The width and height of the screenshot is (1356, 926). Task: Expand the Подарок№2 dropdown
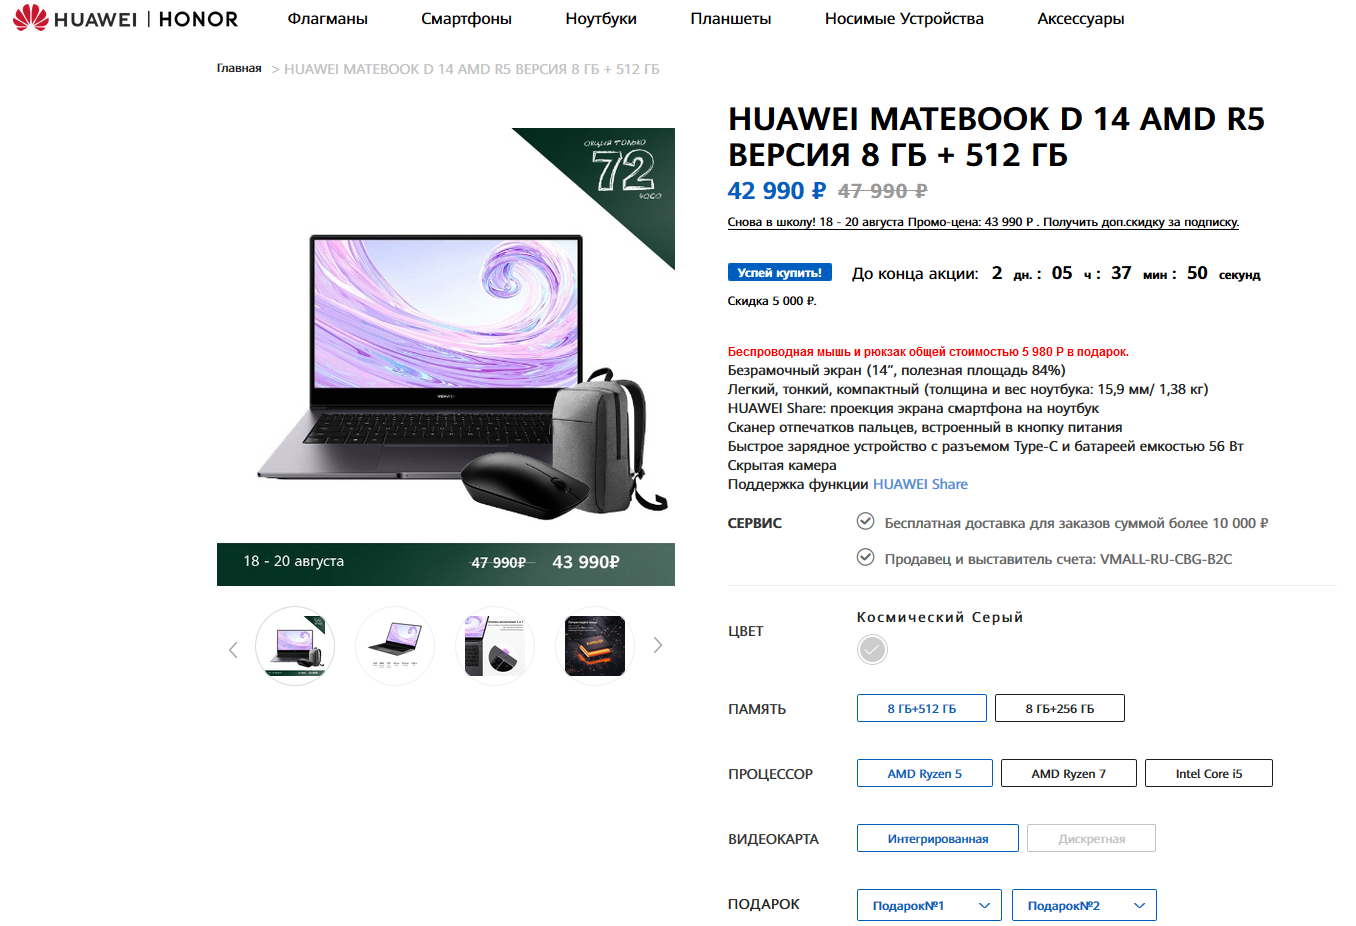(x=1084, y=905)
